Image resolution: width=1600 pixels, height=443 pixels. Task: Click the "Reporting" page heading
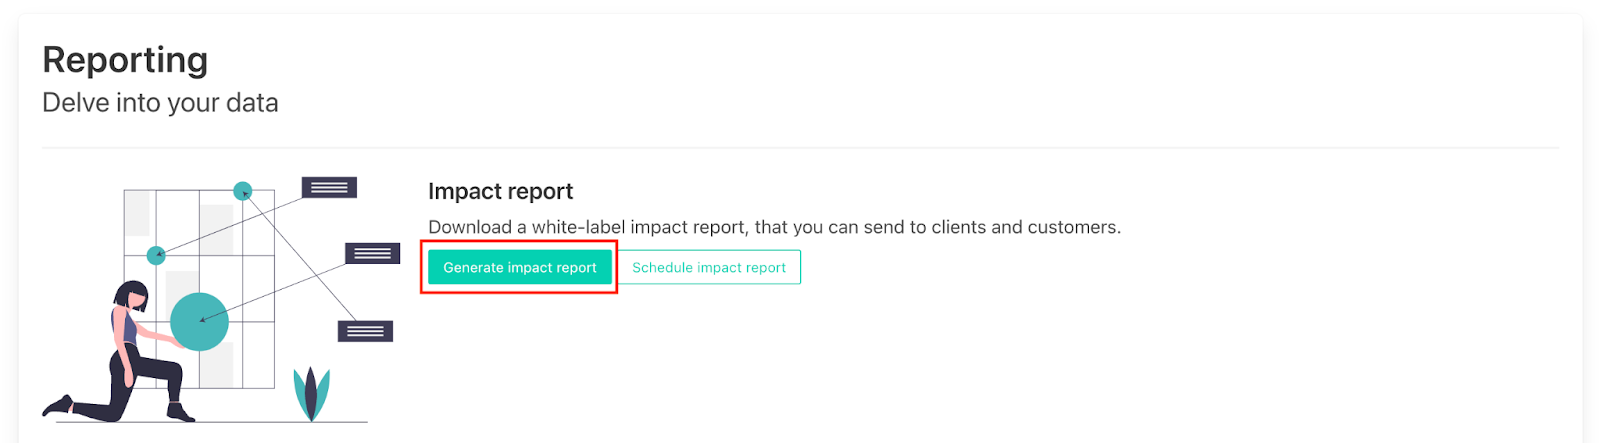click(125, 60)
